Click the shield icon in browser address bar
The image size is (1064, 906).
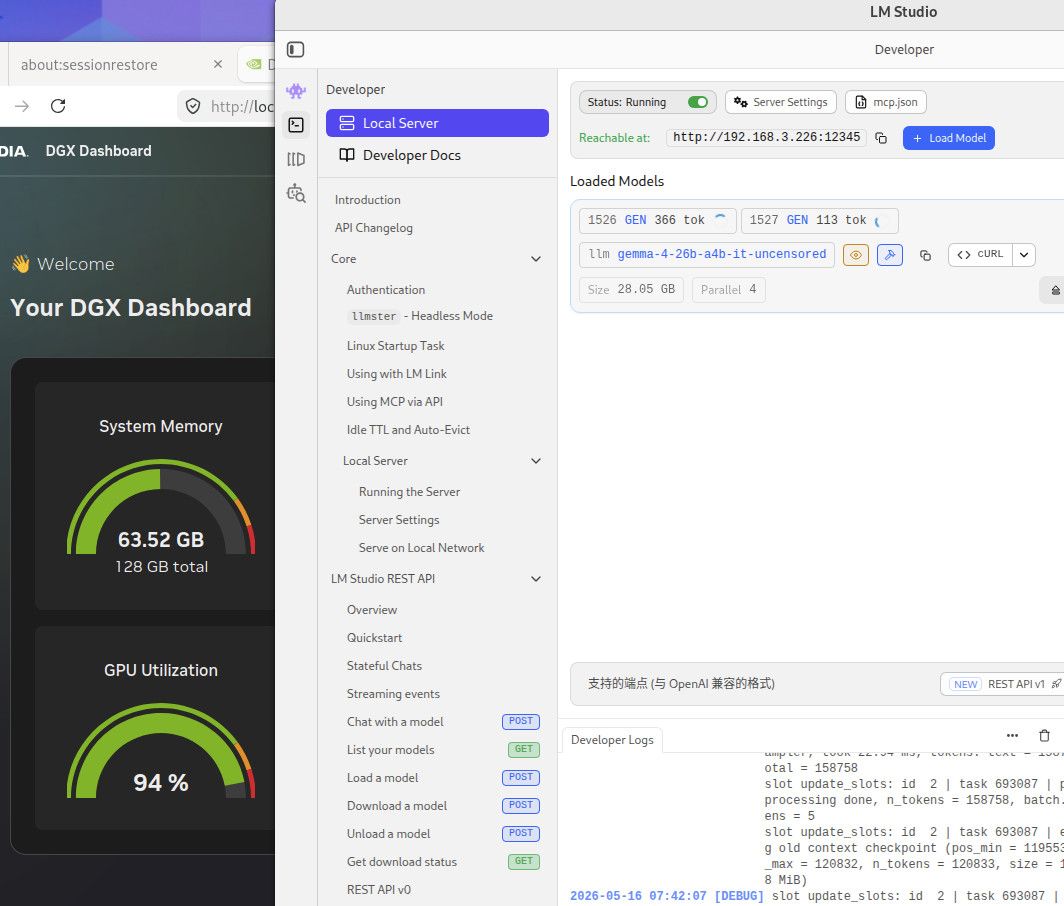point(193,107)
